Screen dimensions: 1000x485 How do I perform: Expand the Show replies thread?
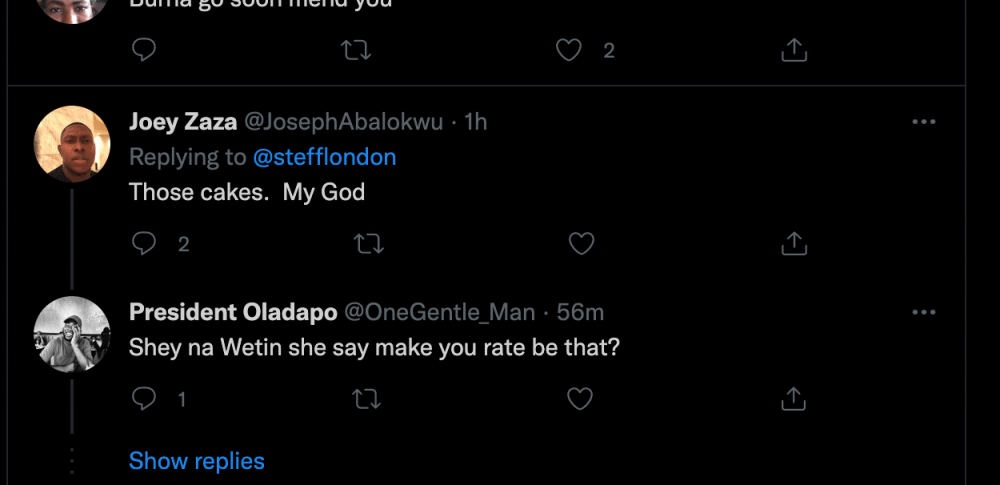197,461
